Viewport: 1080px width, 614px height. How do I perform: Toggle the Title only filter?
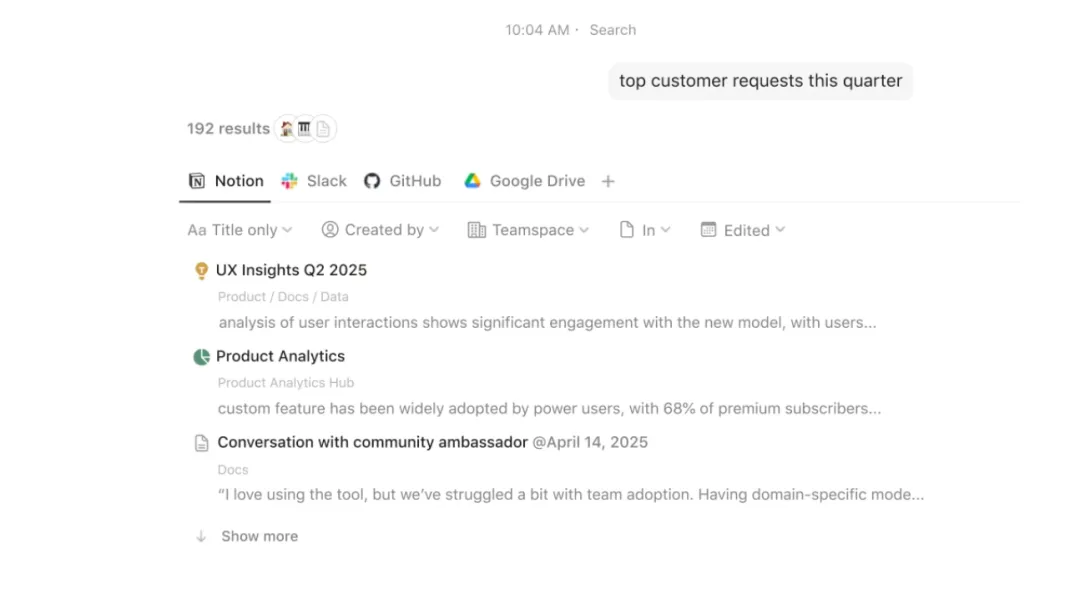[x=240, y=230]
